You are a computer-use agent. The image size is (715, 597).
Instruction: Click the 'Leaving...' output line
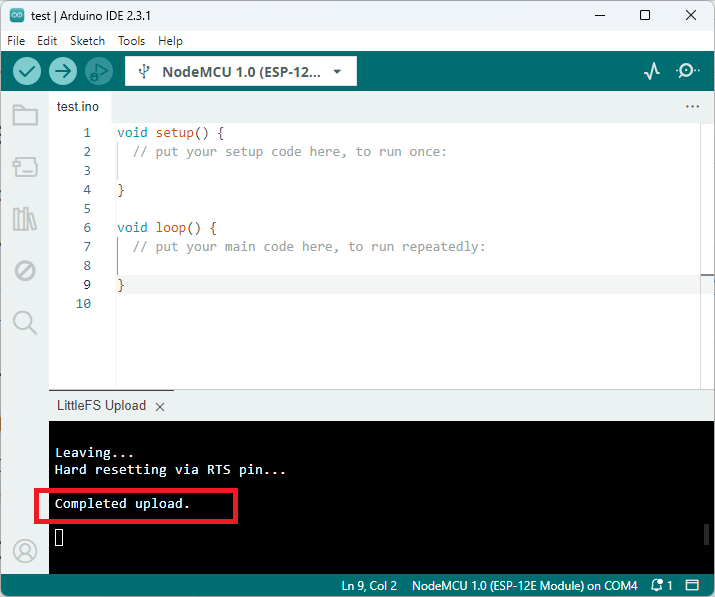(94, 453)
